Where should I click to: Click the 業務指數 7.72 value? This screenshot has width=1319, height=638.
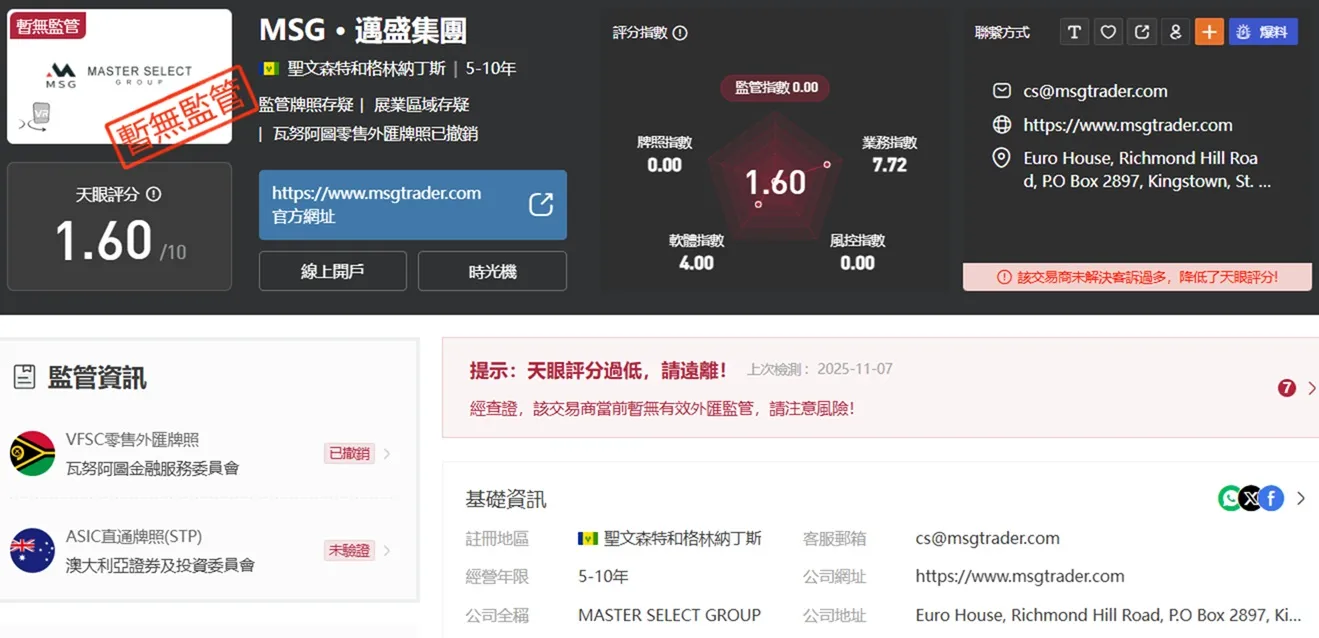pyautogui.click(x=889, y=165)
